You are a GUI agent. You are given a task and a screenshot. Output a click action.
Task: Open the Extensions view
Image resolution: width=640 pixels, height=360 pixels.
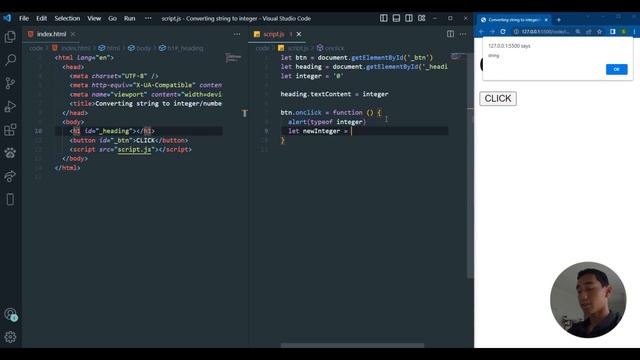(10, 130)
